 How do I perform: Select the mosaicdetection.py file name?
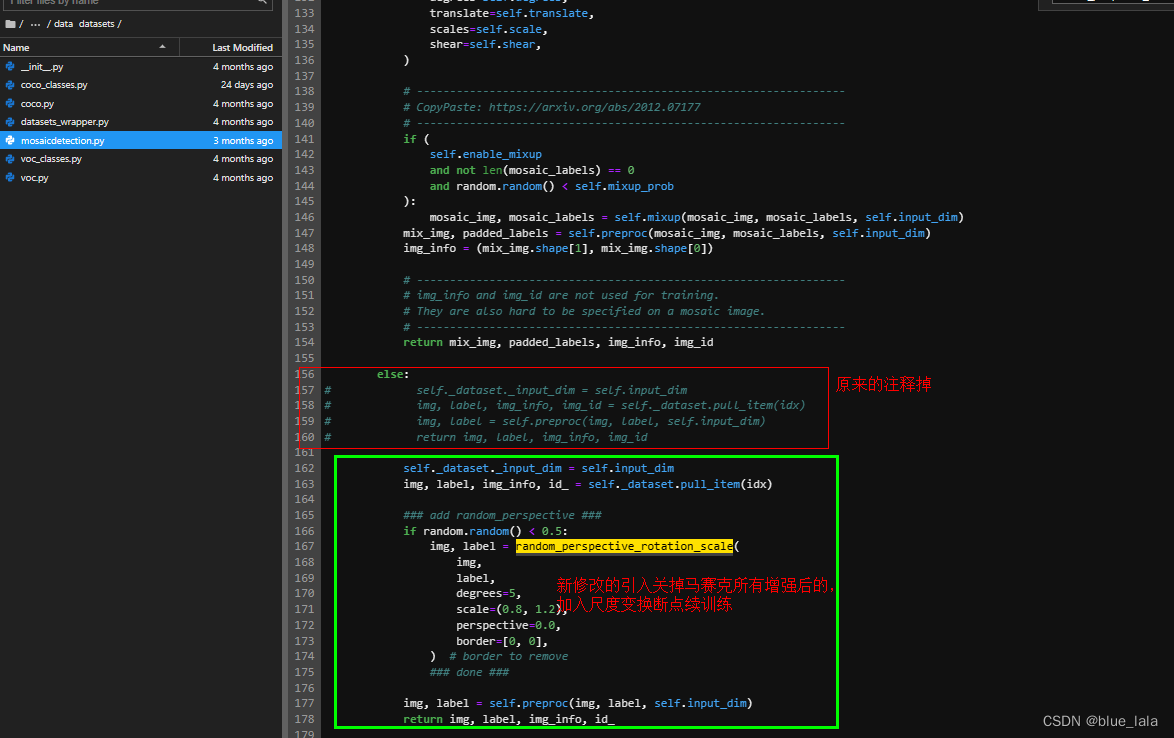(x=62, y=141)
